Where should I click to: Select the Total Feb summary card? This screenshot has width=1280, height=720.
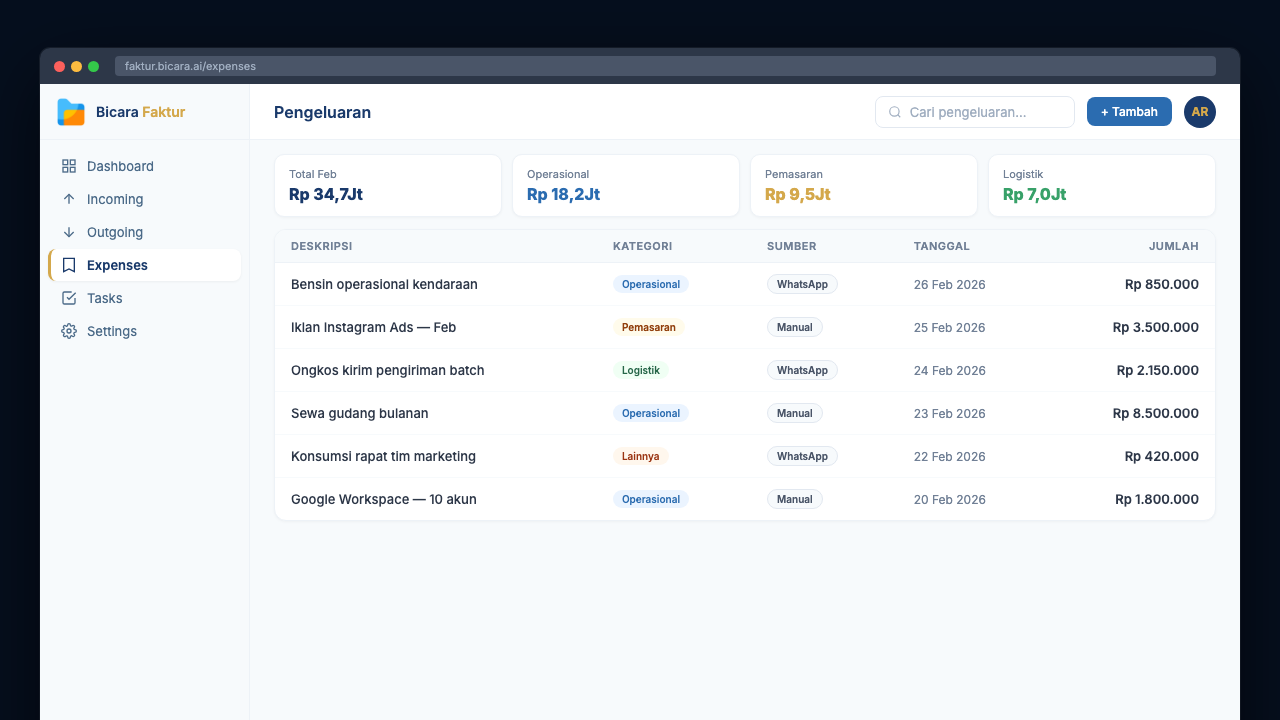pos(387,185)
